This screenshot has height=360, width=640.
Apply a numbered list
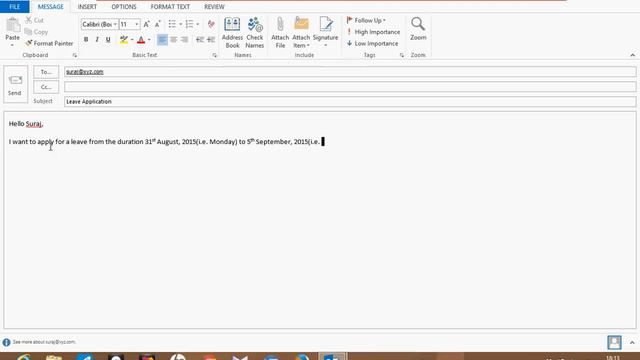pos(189,24)
